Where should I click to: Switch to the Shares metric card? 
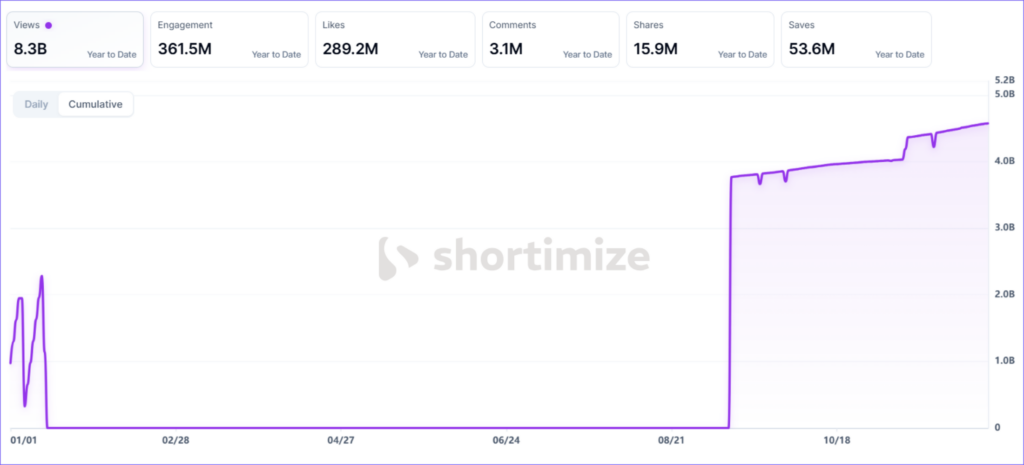point(699,40)
